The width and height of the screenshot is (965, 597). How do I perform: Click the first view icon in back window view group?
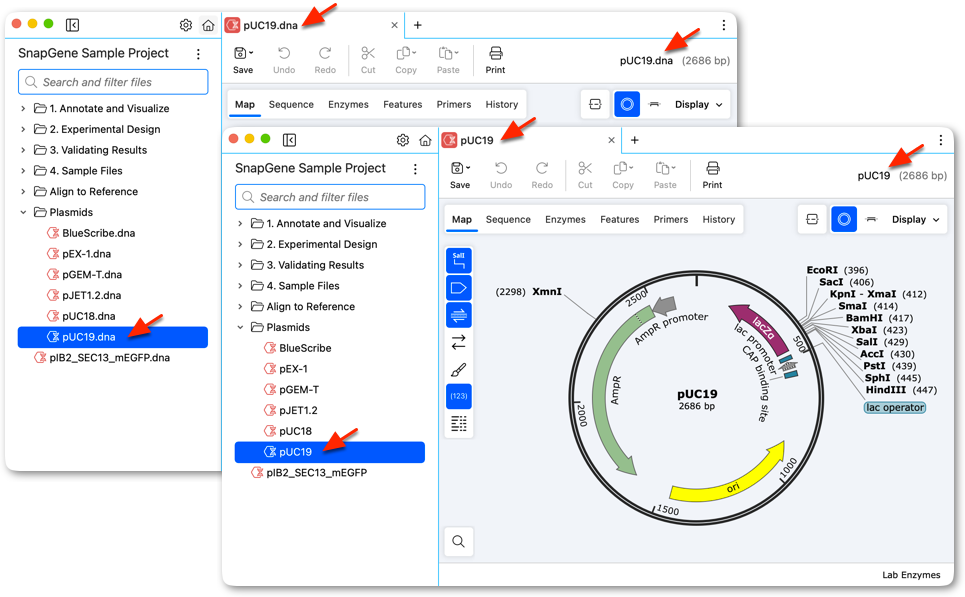(x=595, y=105)
